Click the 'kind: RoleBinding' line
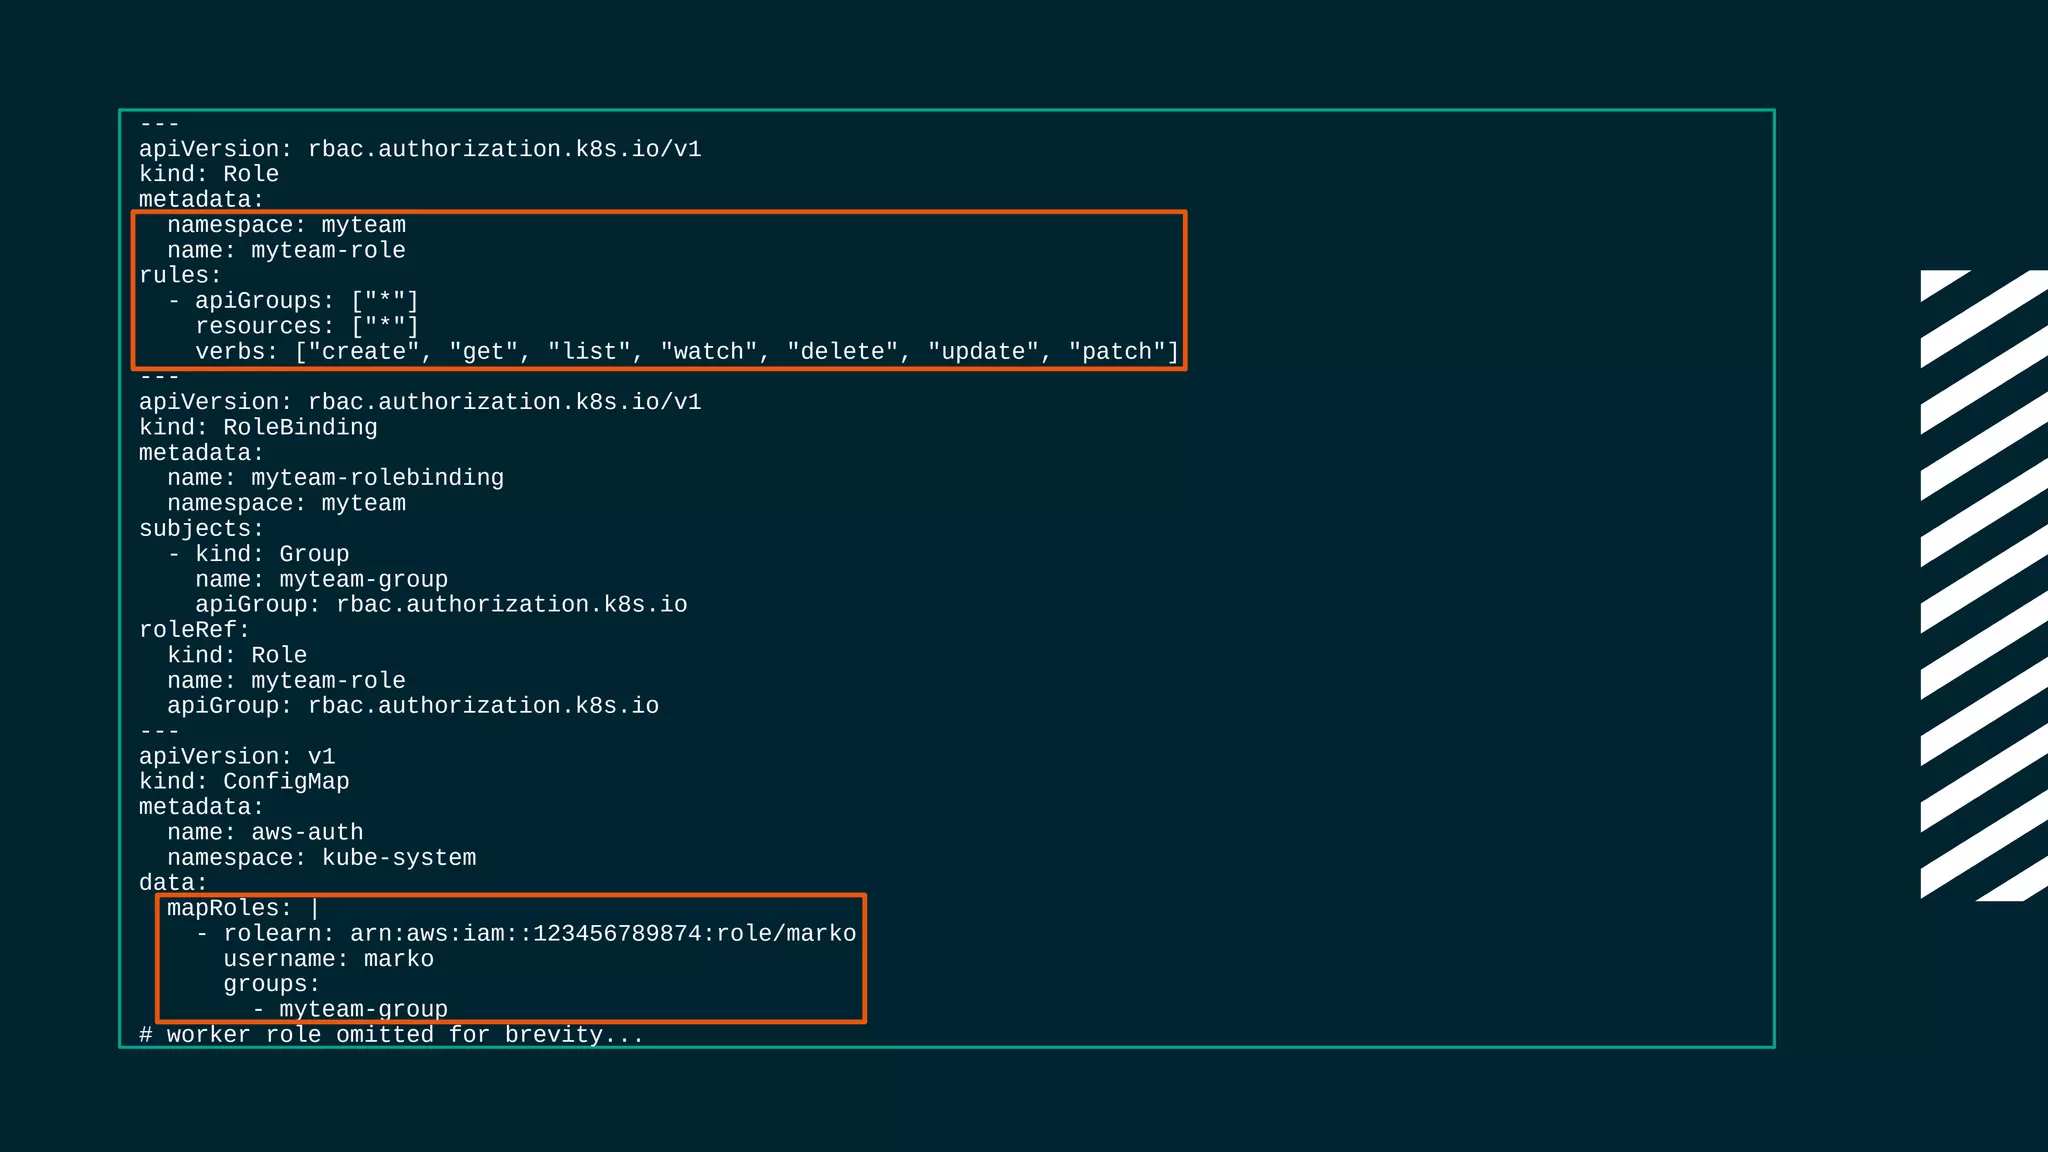2048x1152 pixels. [258, 427]
